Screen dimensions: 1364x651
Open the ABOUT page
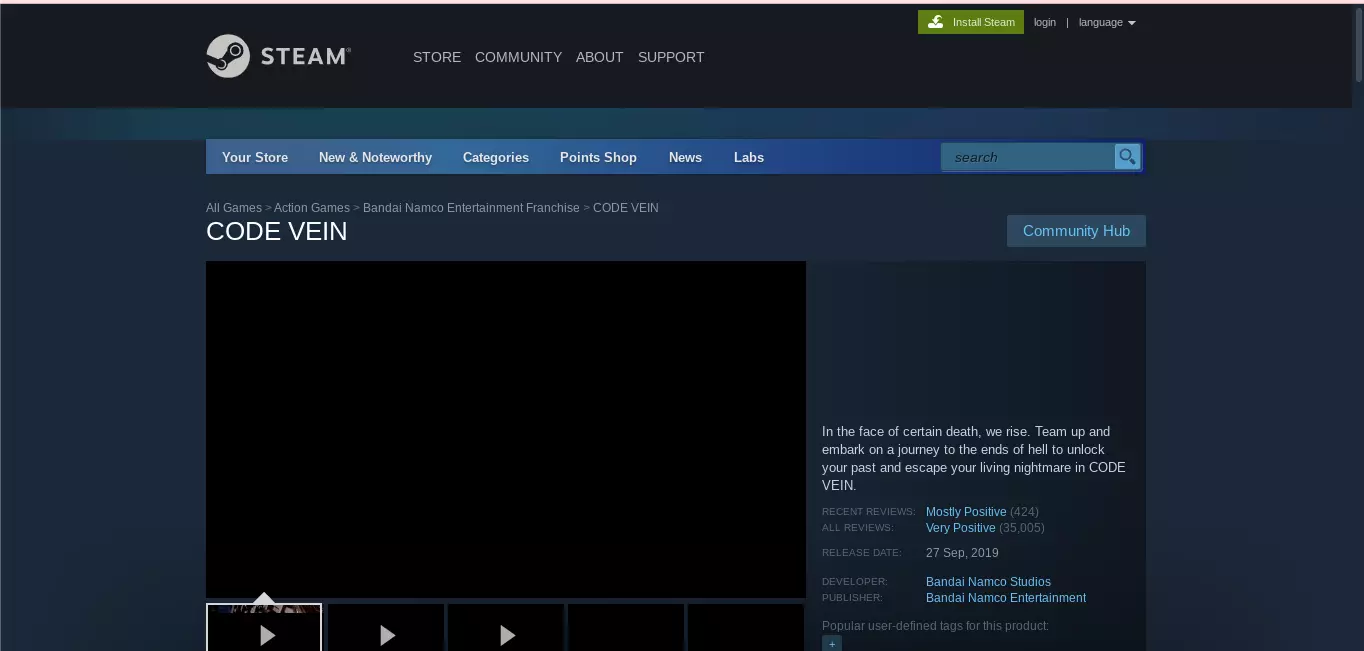[600, 57]
